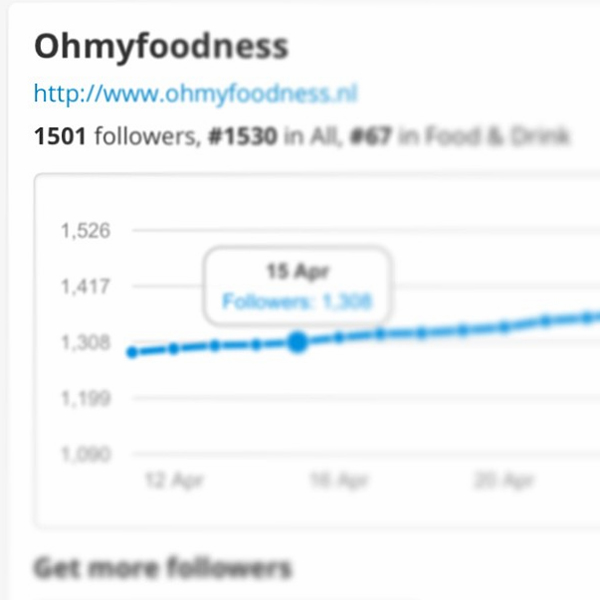Select the highlighted 15 Apr data point

coord(298,342)
